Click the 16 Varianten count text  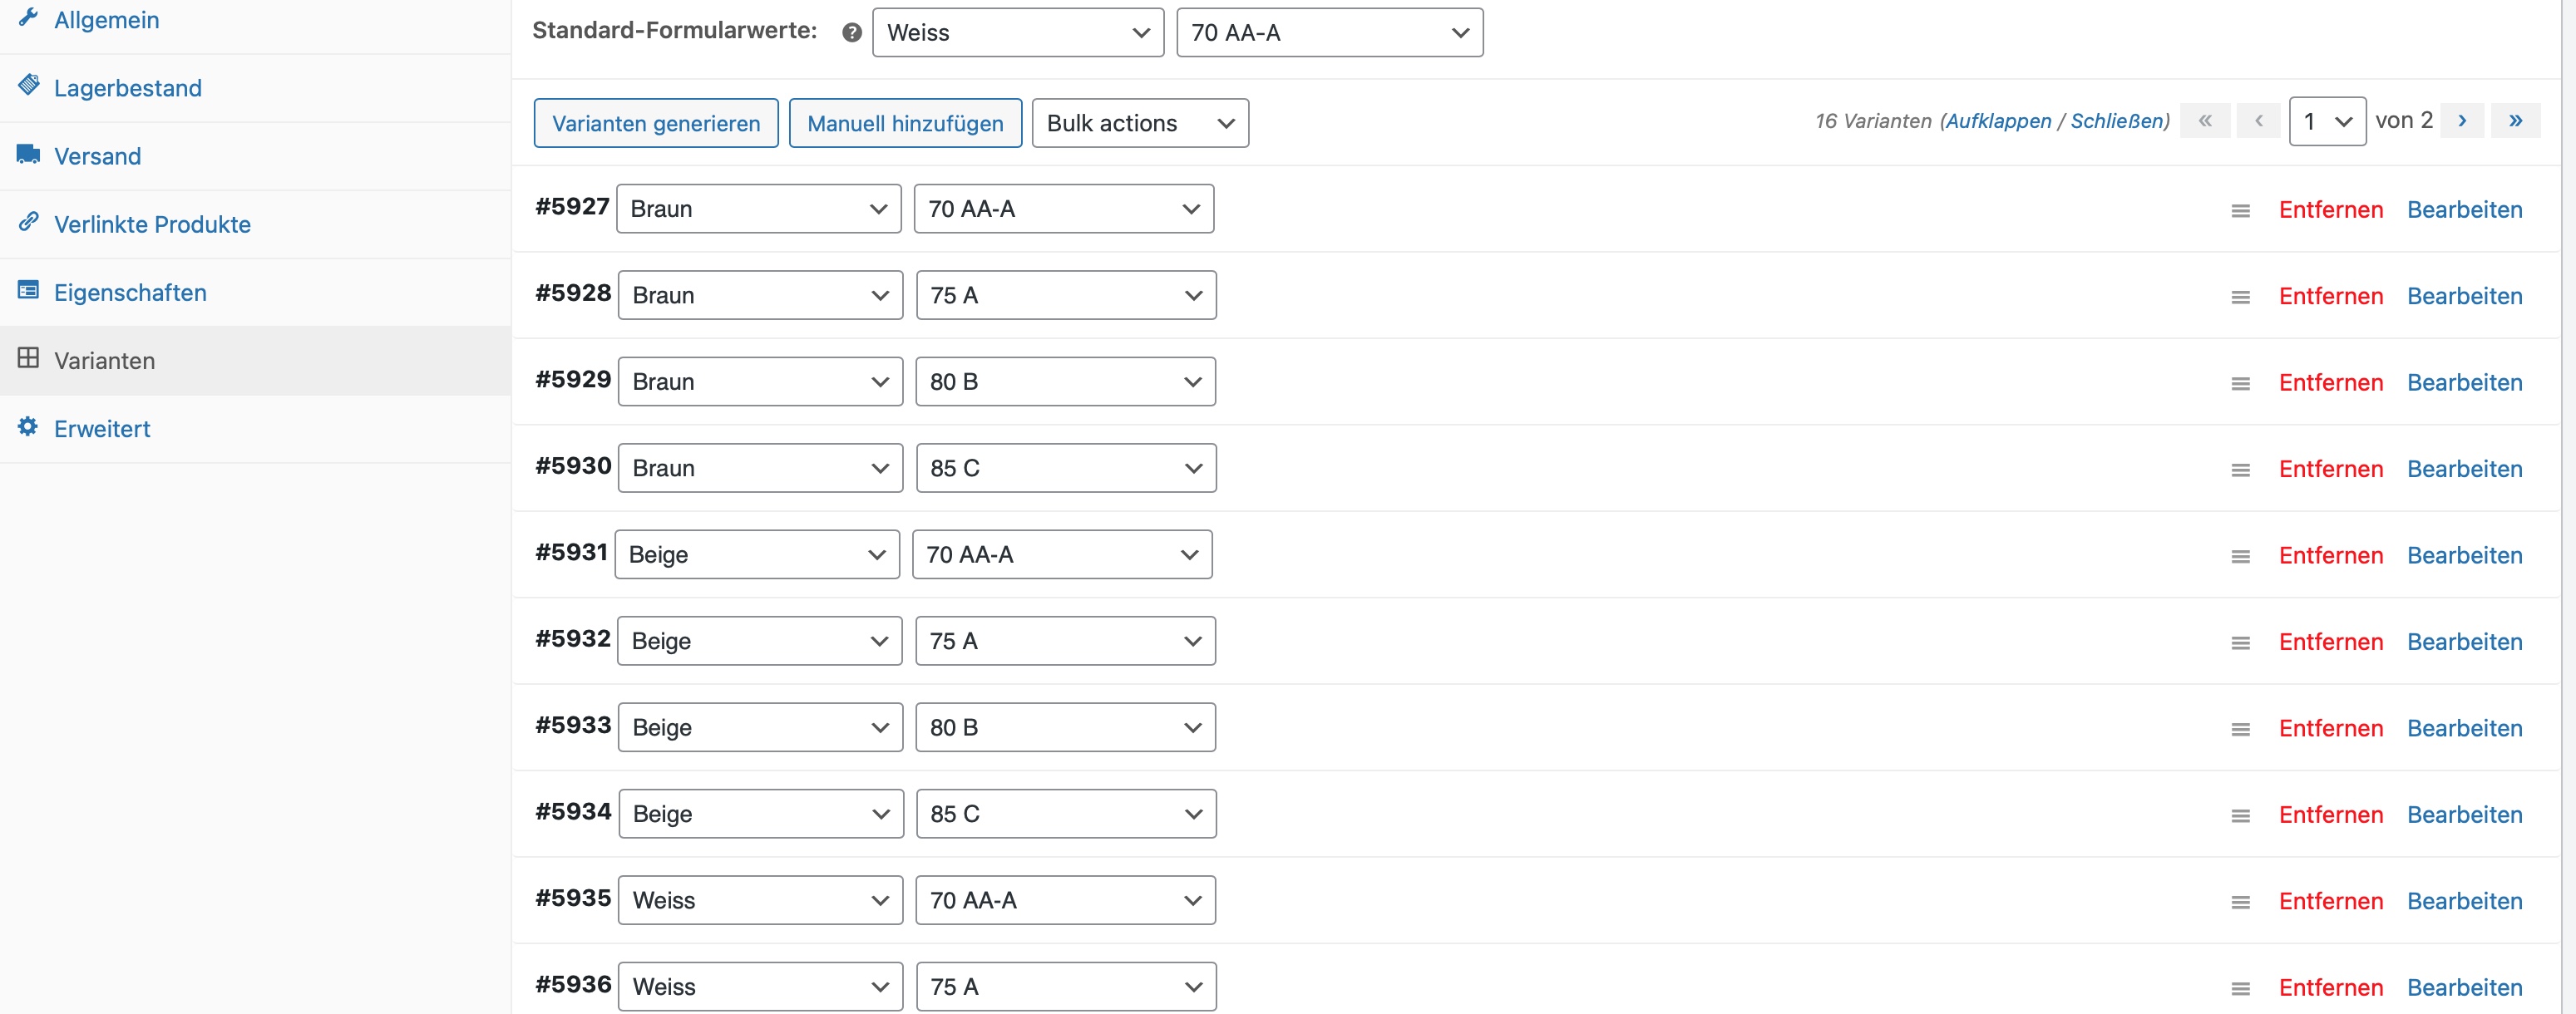(x=1873, y=121)
